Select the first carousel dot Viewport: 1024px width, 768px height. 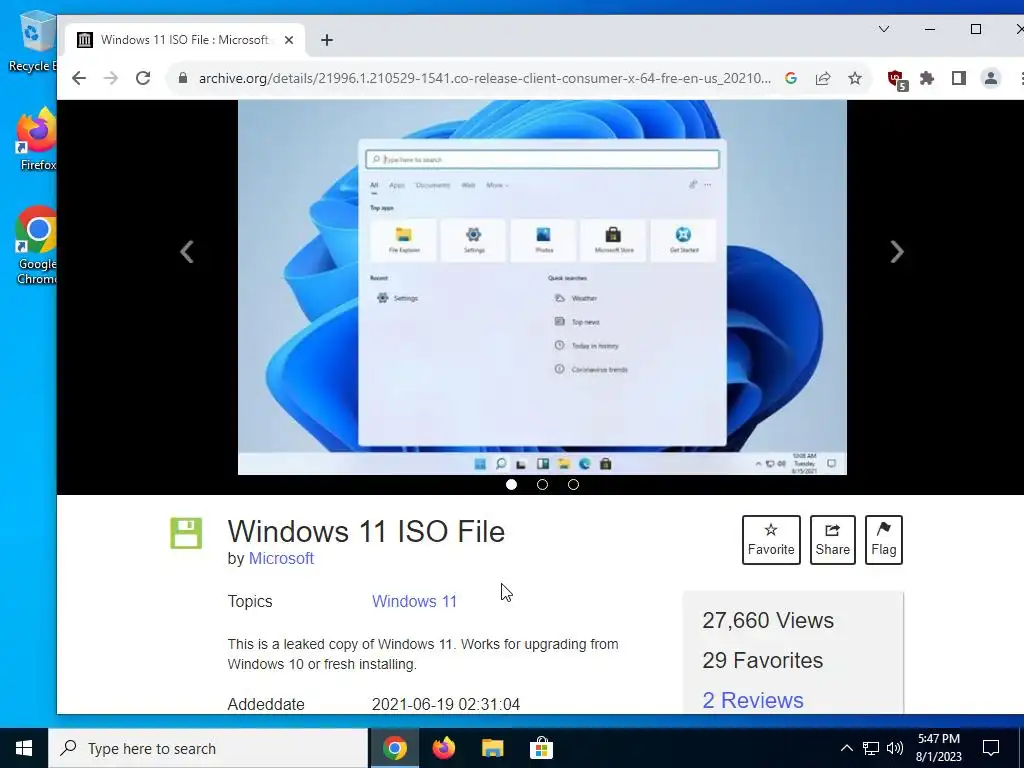(x=511, y=484)
